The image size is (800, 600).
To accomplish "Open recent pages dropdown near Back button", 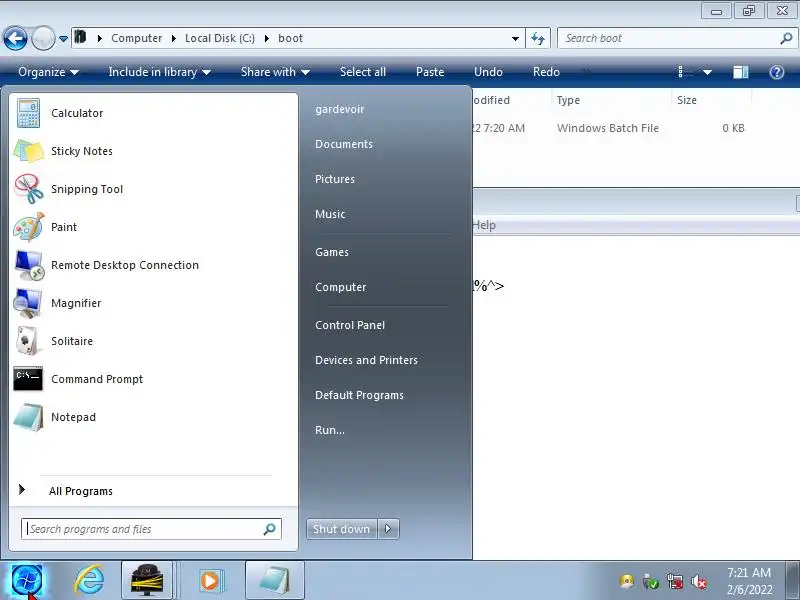I will point(63,39).
